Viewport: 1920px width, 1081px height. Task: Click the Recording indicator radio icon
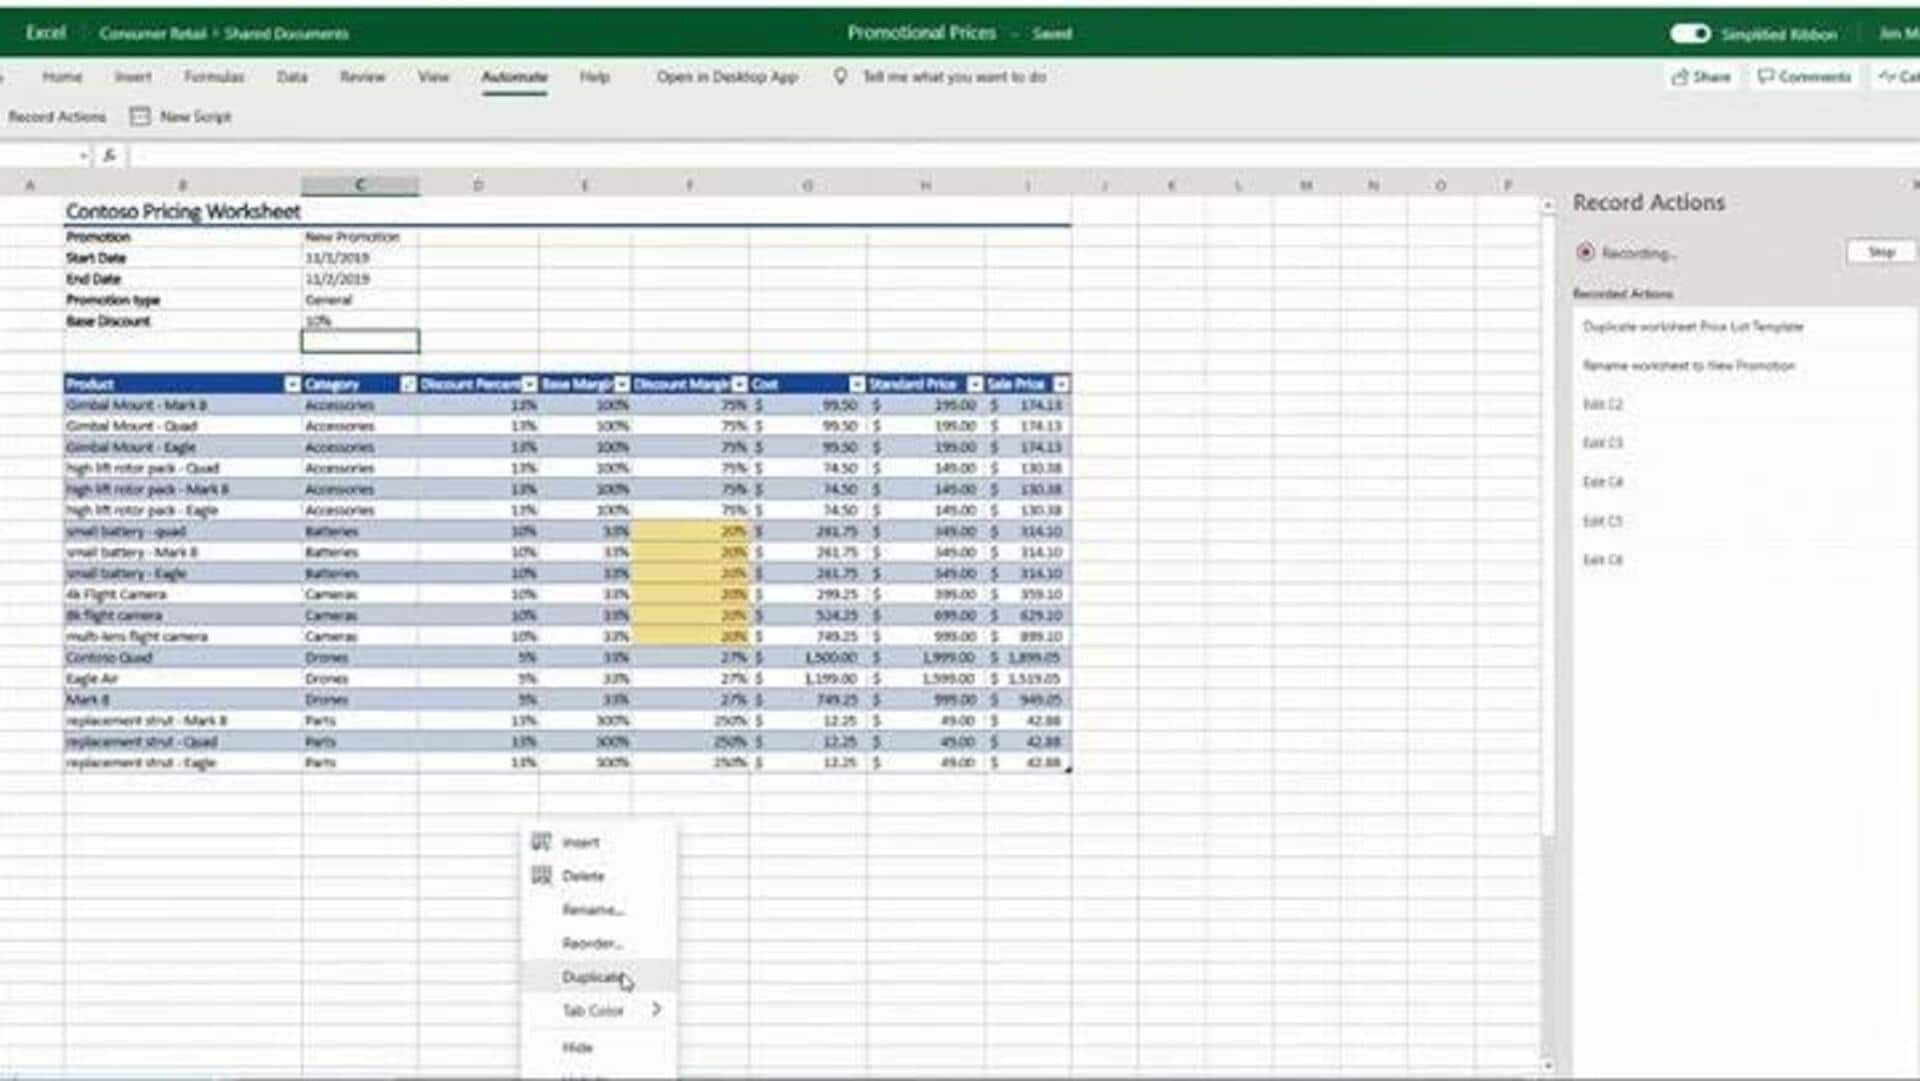point(1585,252)
